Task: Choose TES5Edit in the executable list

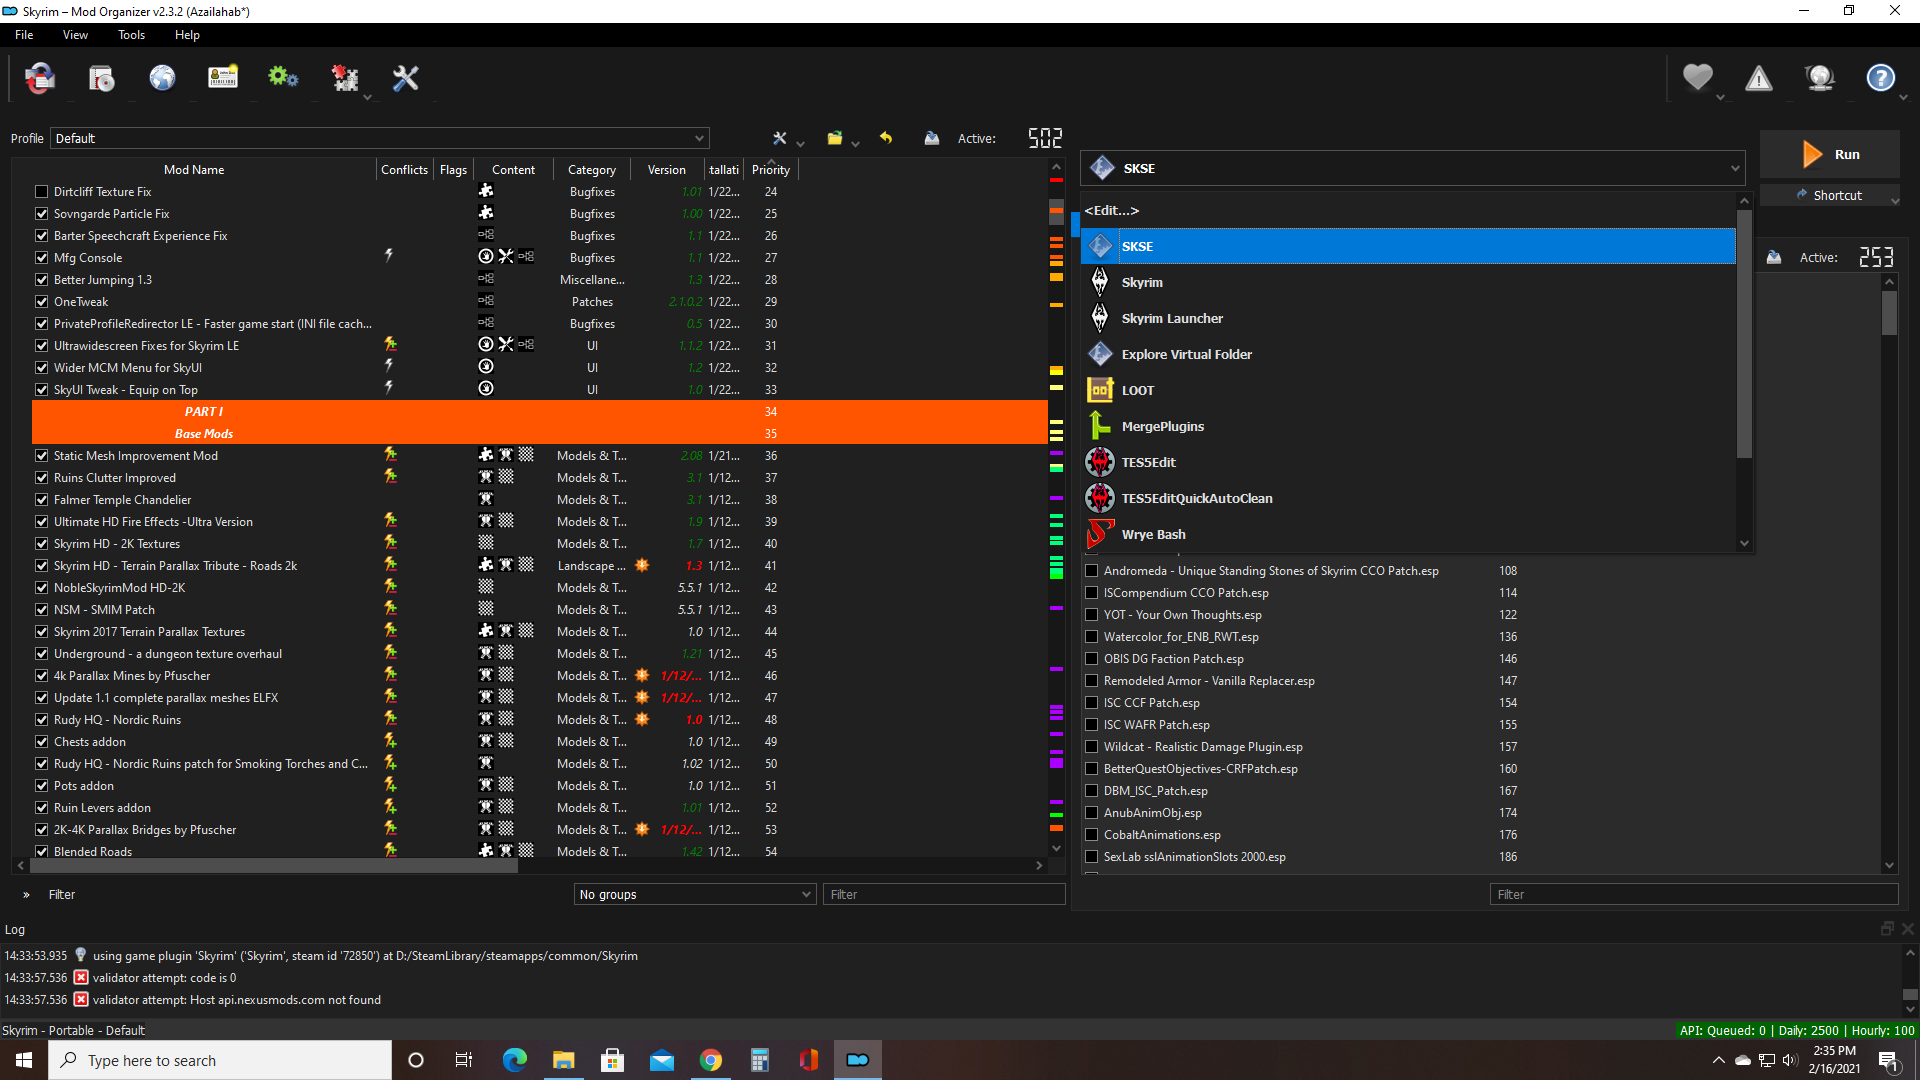Action: coord(1410,462)
